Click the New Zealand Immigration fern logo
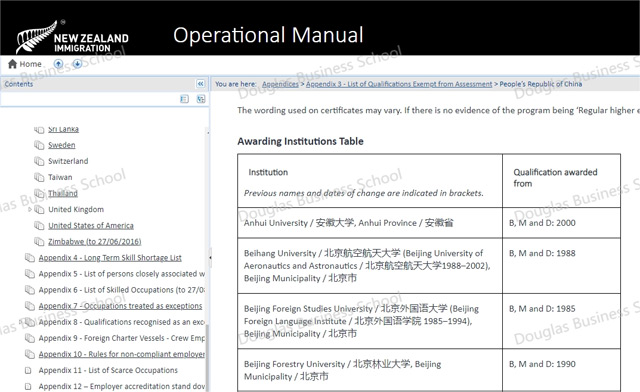Viewport: 640px width, 392px height. tap(73, 37)
